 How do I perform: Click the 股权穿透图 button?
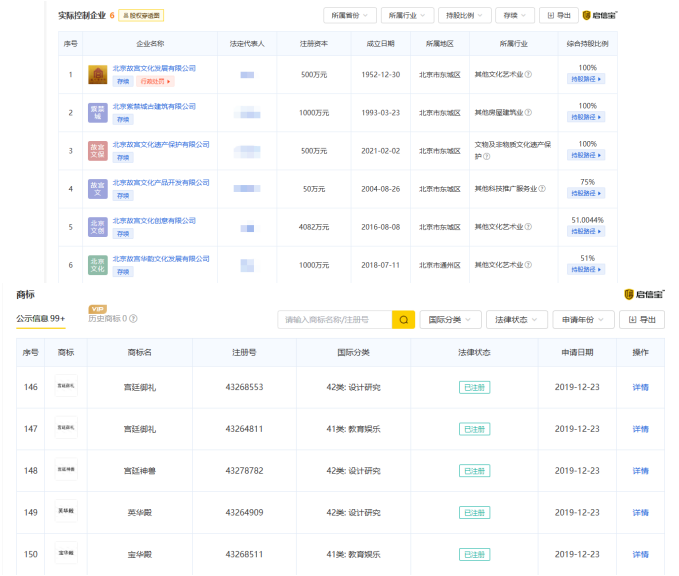tap(141, 16)
